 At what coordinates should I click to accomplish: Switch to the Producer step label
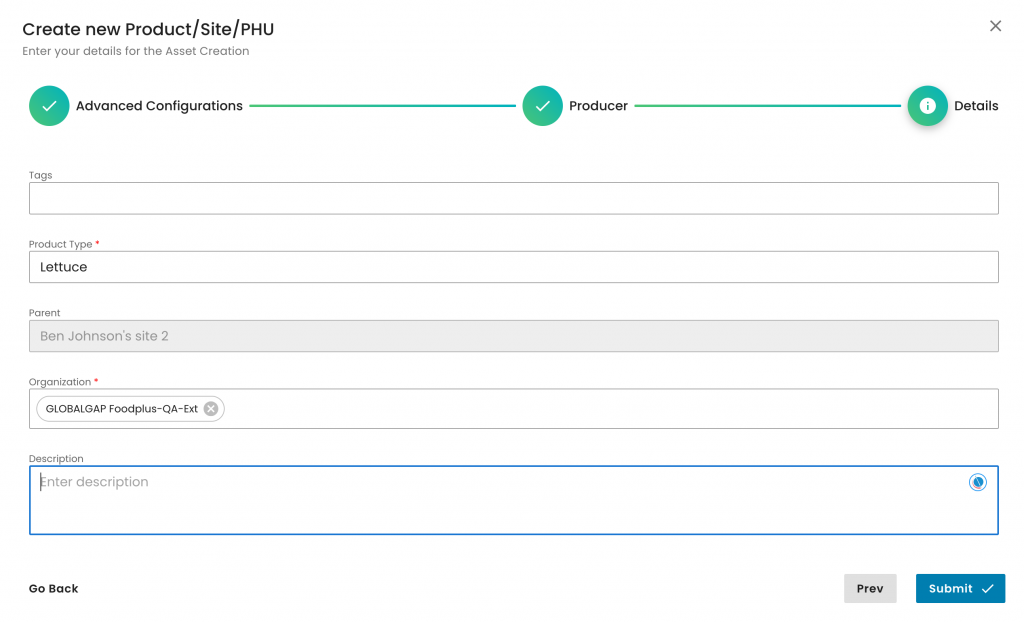598,106
